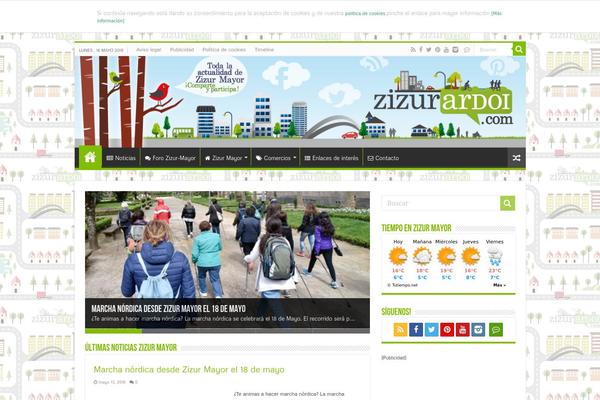This screenshot has width=600, height=400.
Task: Open the orange RSS button under Síguenos
Action: pyautogui.click(x=400, y=330)
